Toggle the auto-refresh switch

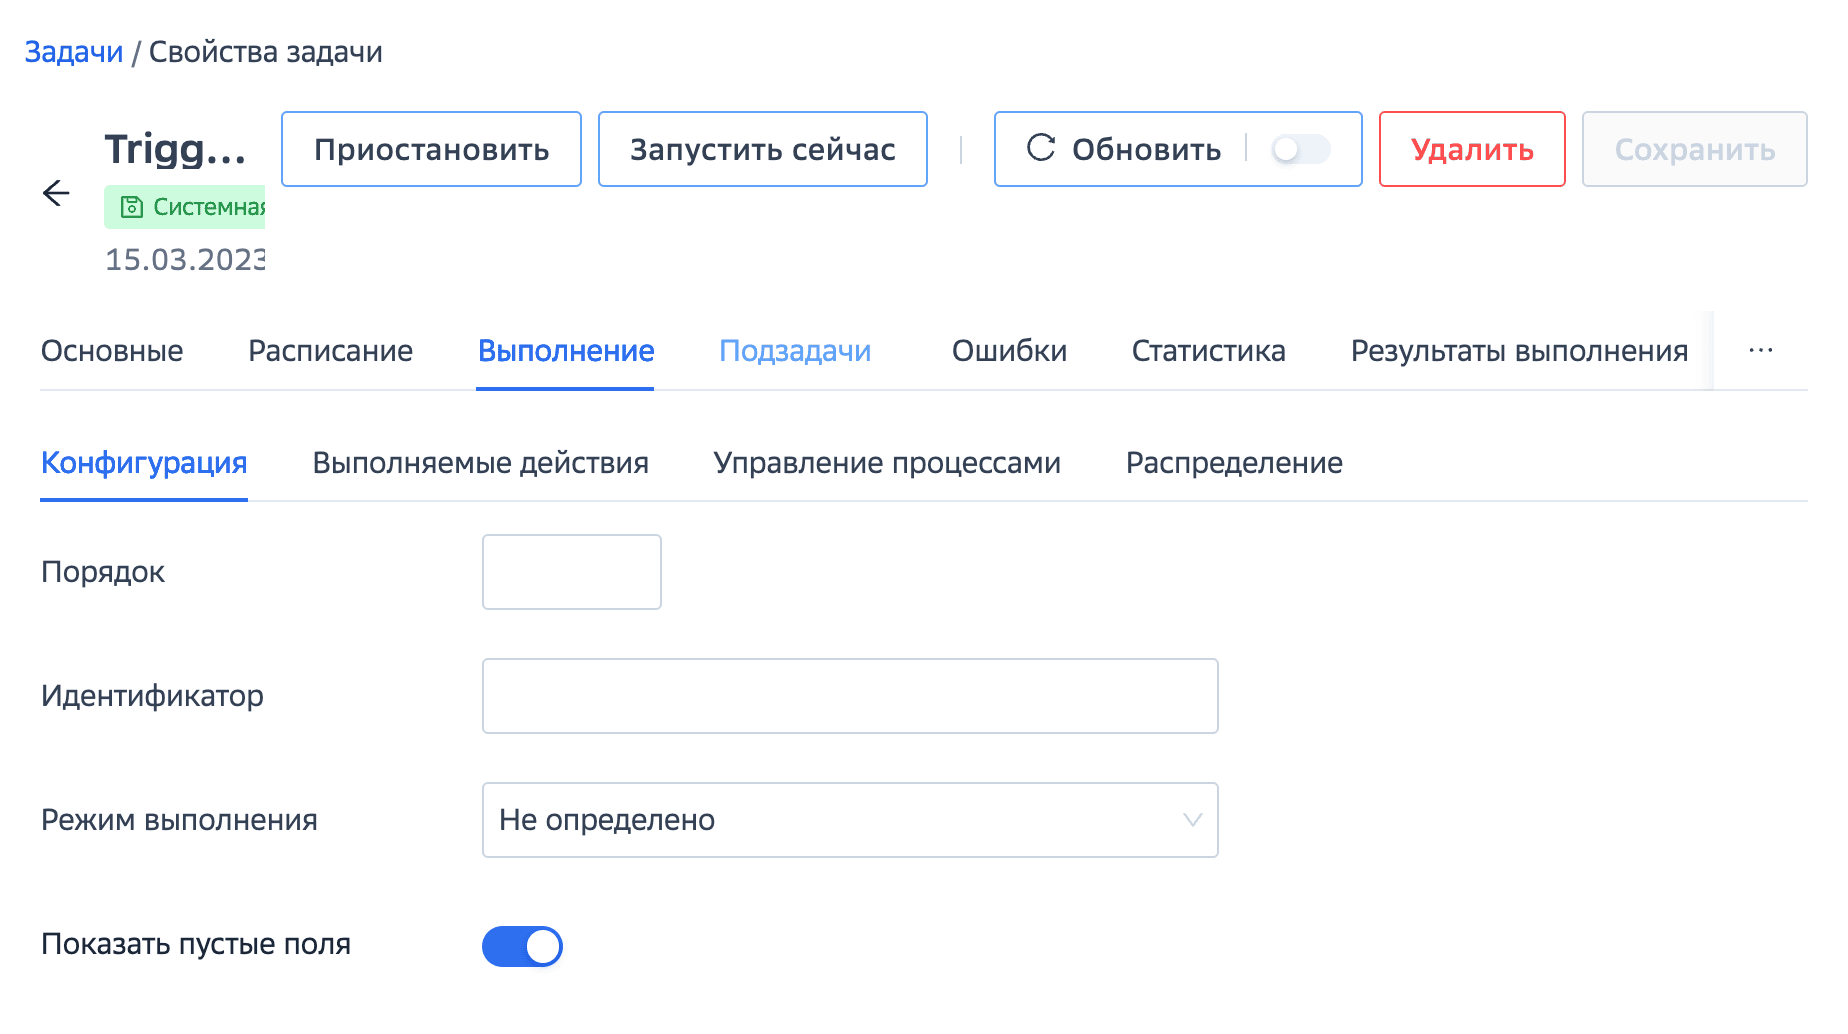pos(1299,149)
